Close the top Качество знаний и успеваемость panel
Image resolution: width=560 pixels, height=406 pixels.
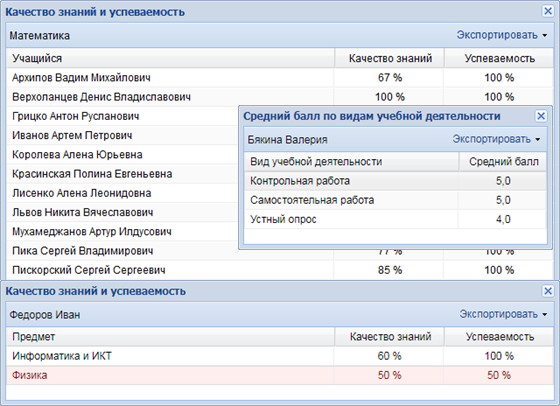click(548, 11)
